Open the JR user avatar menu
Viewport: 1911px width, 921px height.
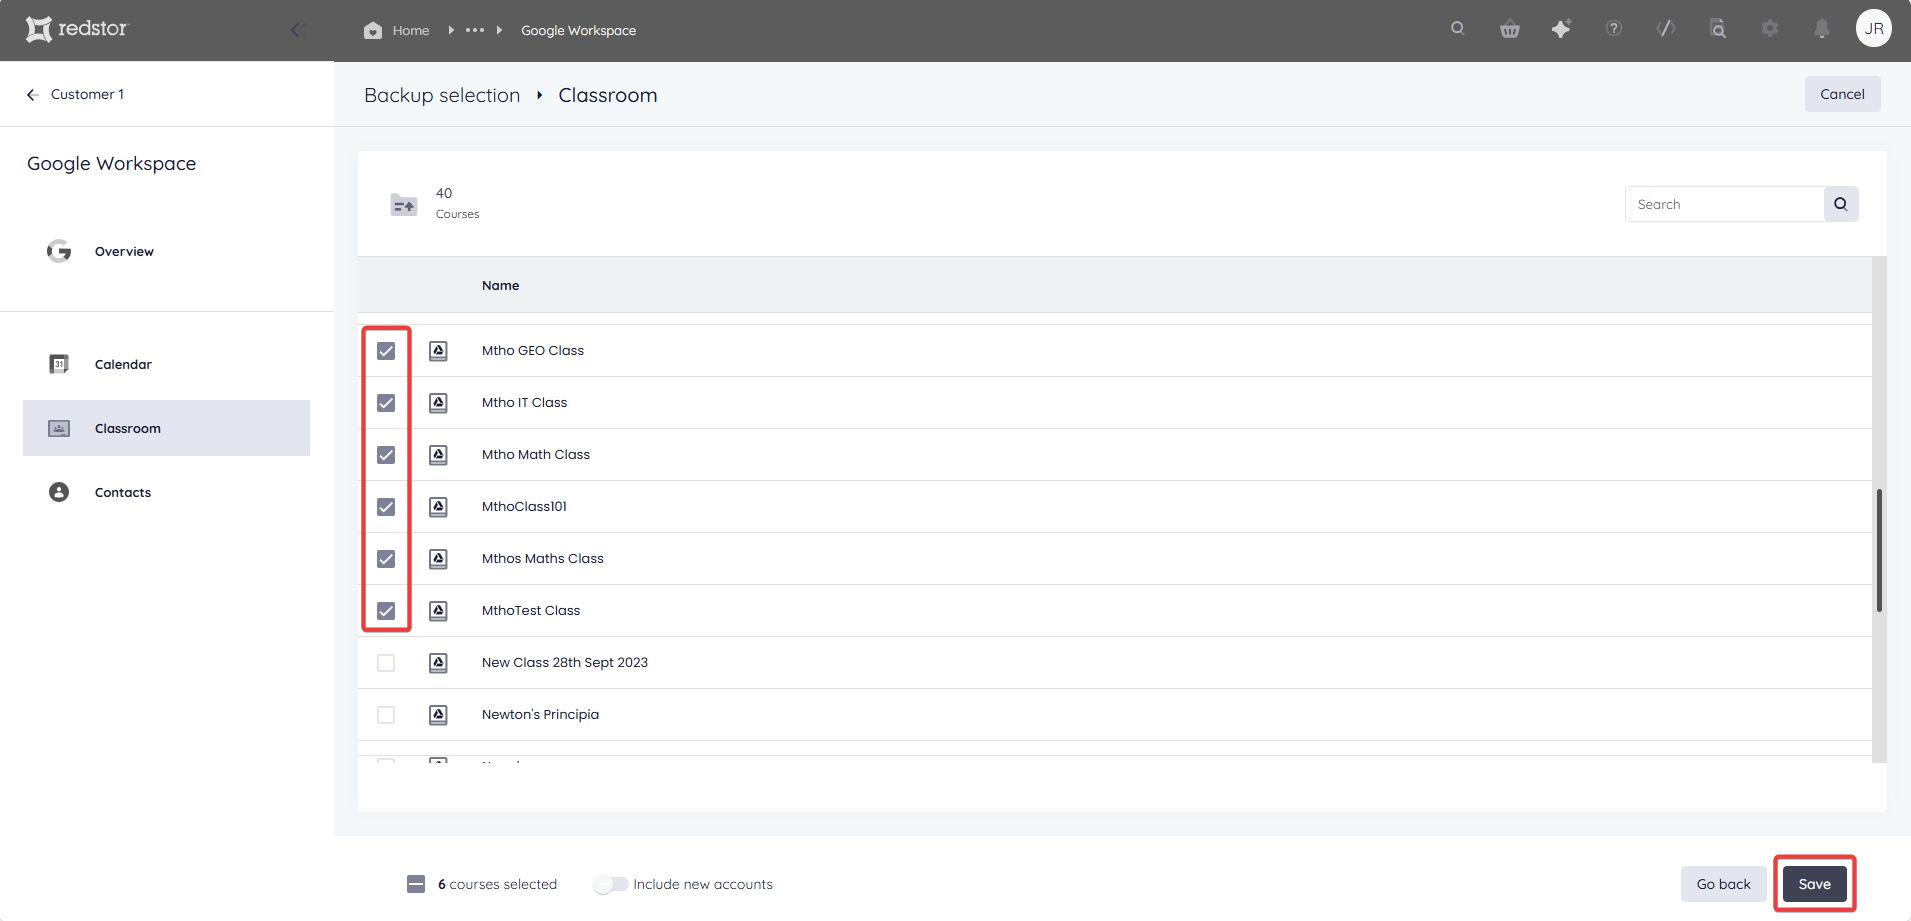coord(1874,29)
